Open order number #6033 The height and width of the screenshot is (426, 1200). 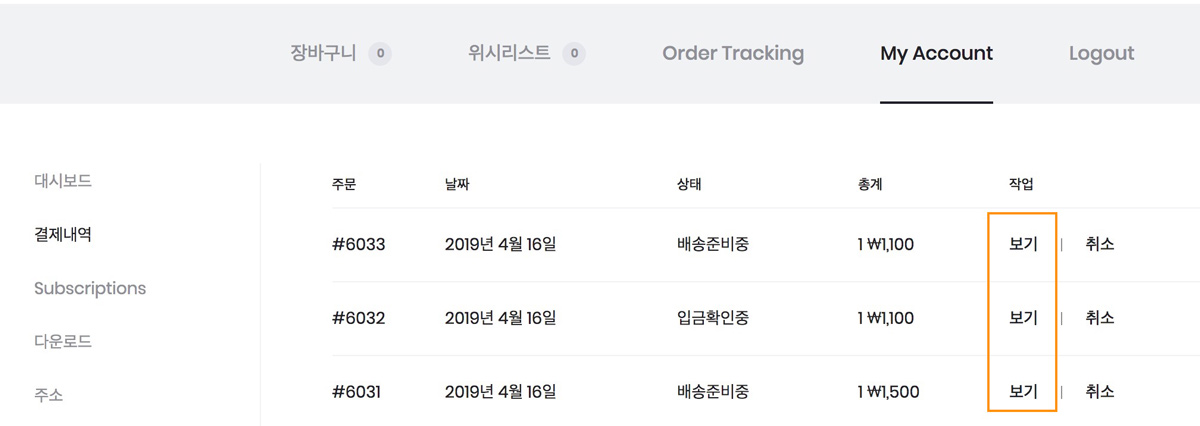[358, 244]
